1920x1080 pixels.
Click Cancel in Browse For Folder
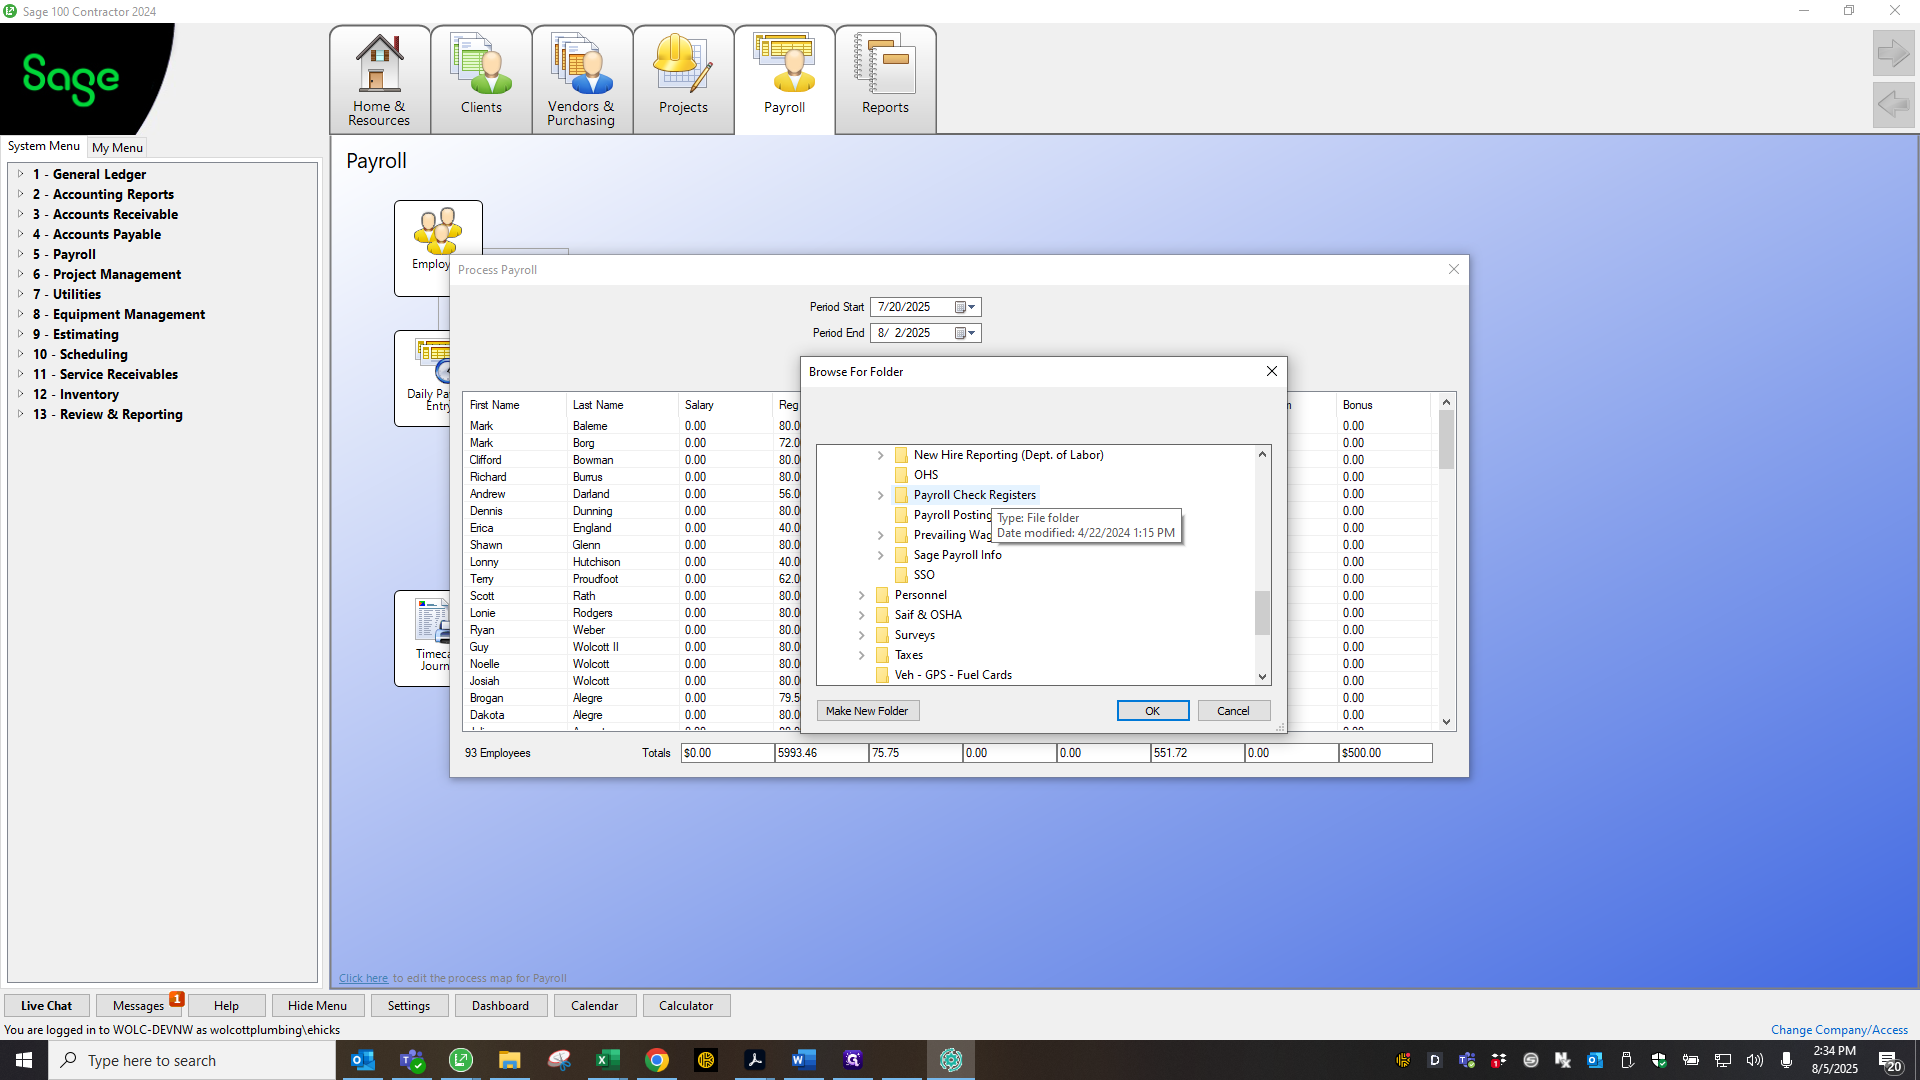[1233, 711]
